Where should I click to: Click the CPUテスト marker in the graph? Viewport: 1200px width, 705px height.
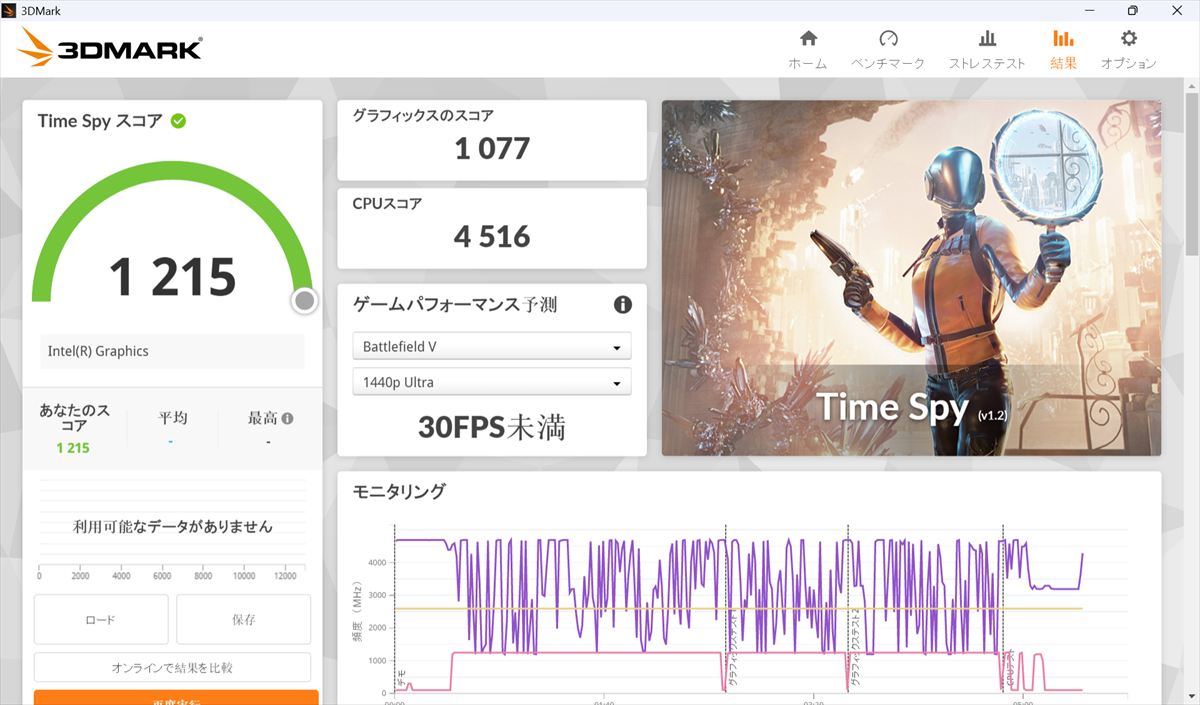tap(1009, 666)
